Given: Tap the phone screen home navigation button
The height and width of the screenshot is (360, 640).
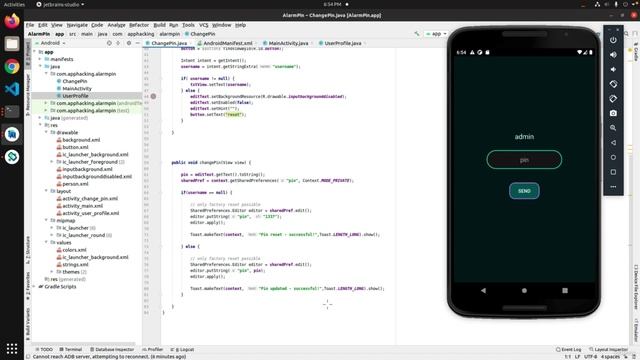Looking at the screenshot, I should pyautogui.click(x=524, y=291).
